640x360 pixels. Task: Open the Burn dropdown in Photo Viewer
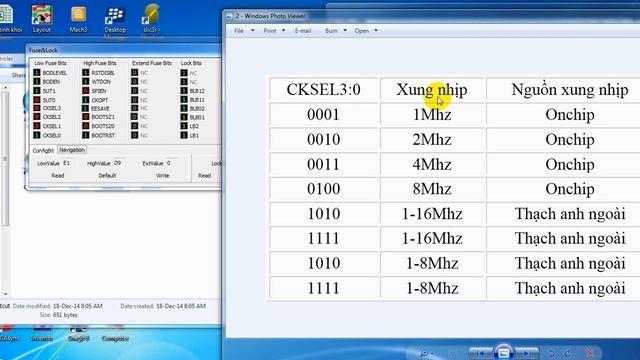pyautogui.click(x=336, y=31)
